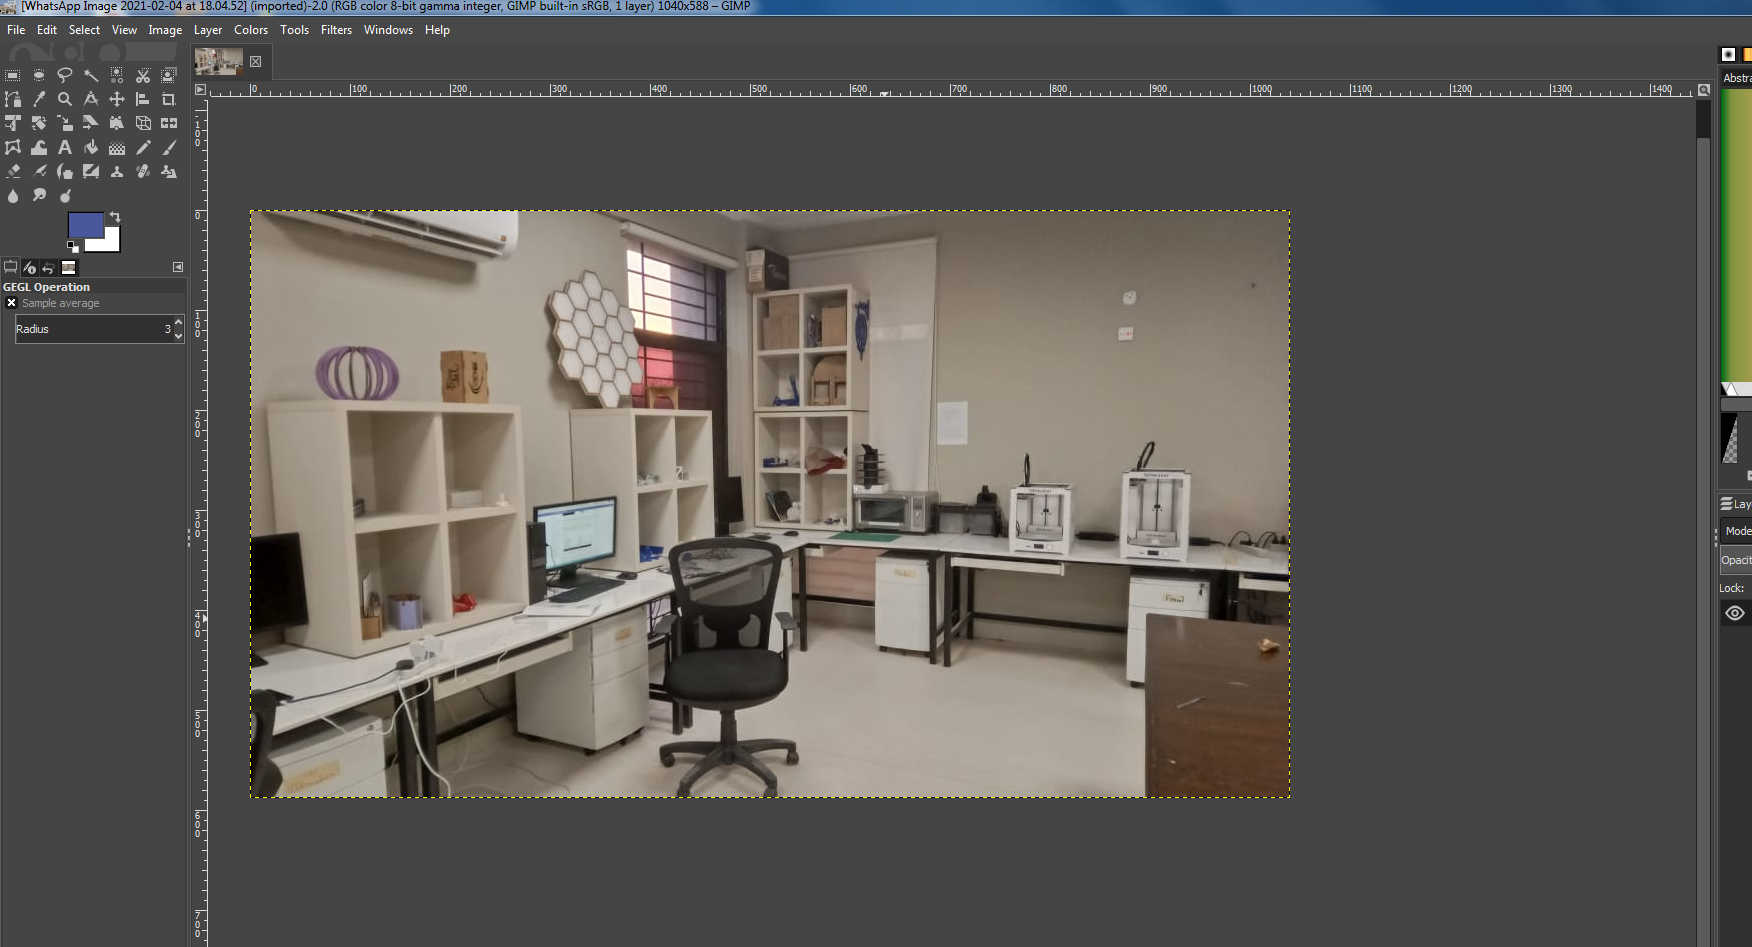This screenshot has width=1752, height=947.
Task: Open the Layer menu
Action: tap(208, 30)
